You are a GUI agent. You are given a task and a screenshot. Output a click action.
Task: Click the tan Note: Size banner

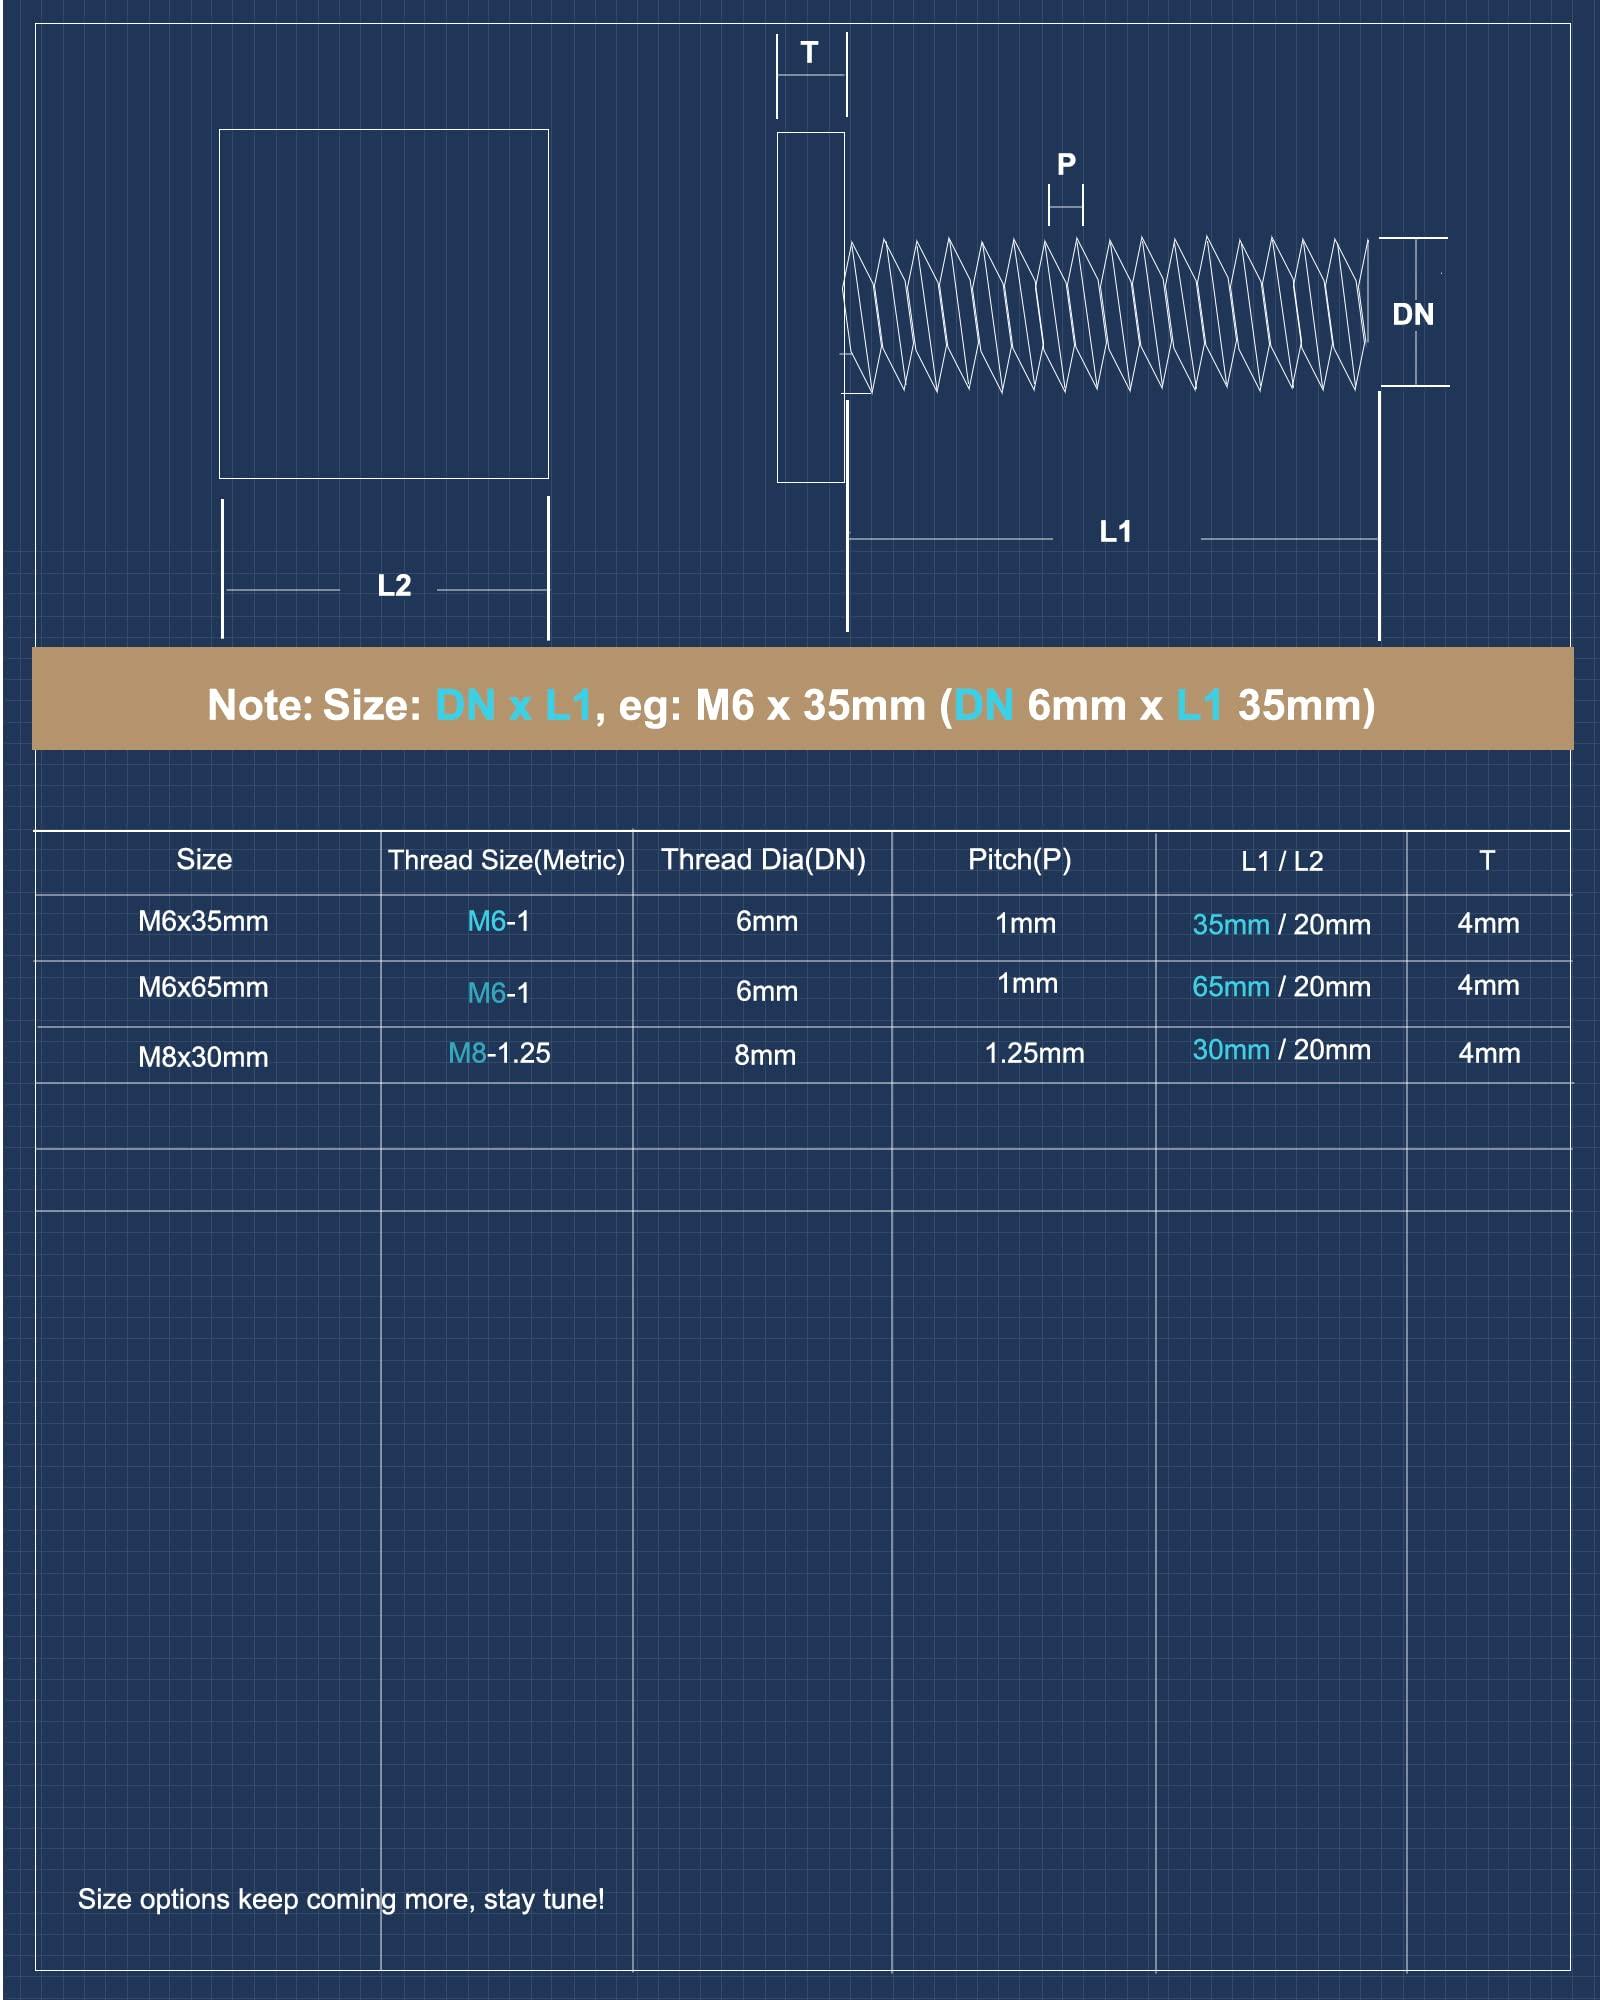coord(800,704)
